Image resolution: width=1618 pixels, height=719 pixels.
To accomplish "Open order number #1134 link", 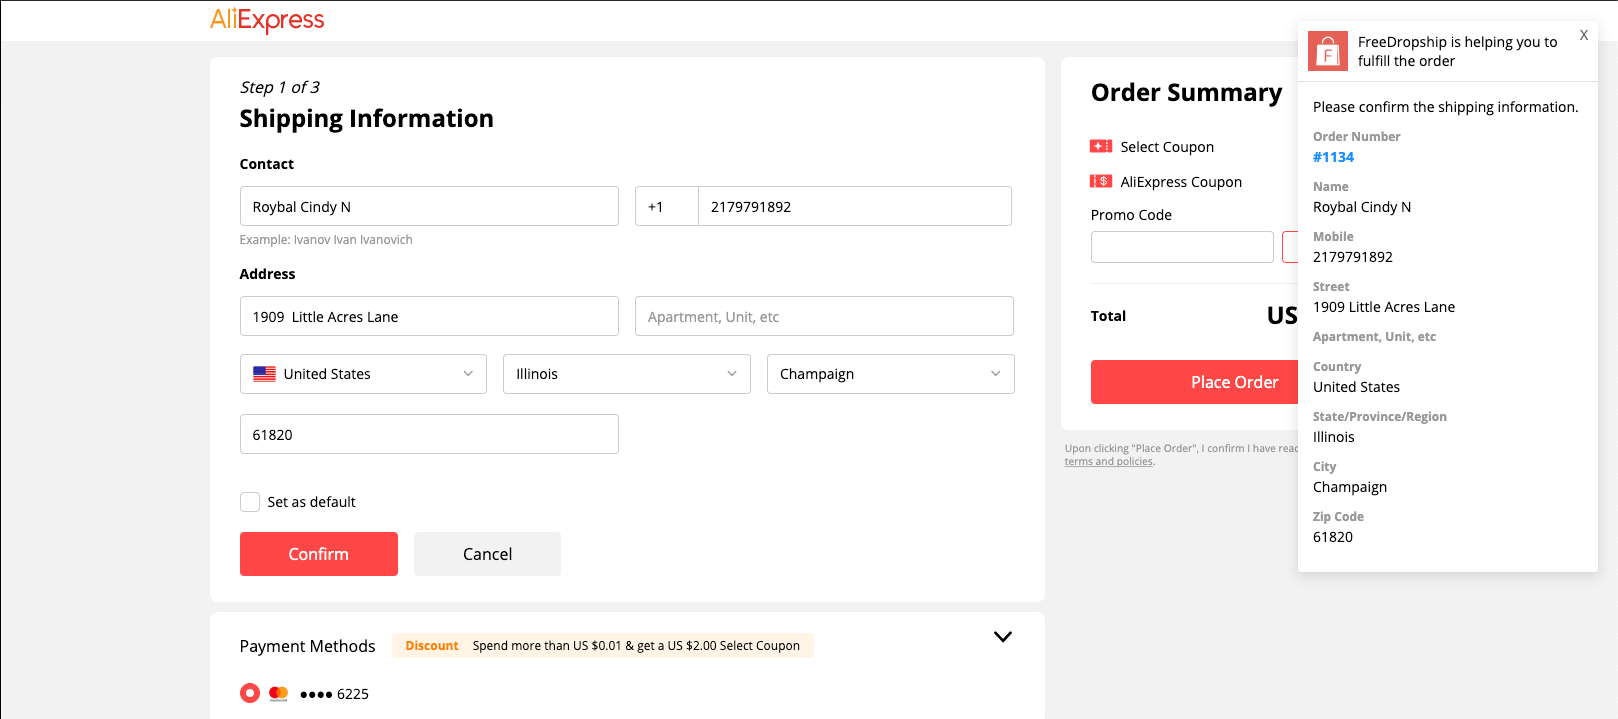I will click(x=1333, y=157).
